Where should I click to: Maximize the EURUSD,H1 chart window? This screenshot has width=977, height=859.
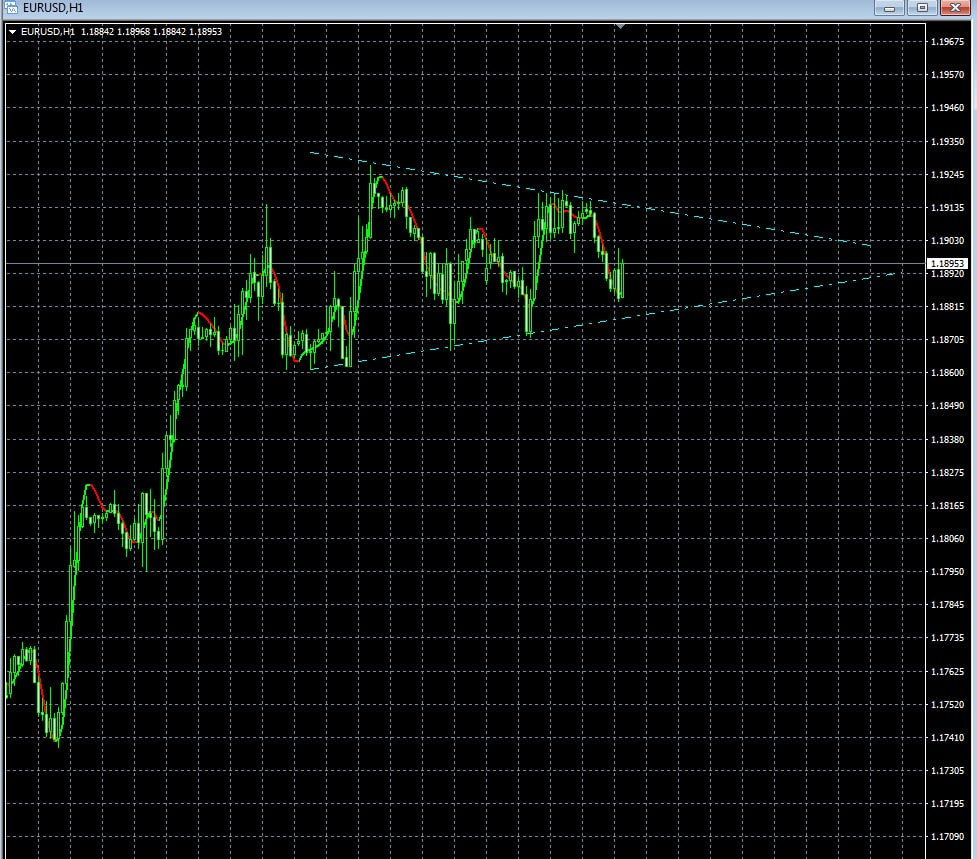click(x=922, y=7)
